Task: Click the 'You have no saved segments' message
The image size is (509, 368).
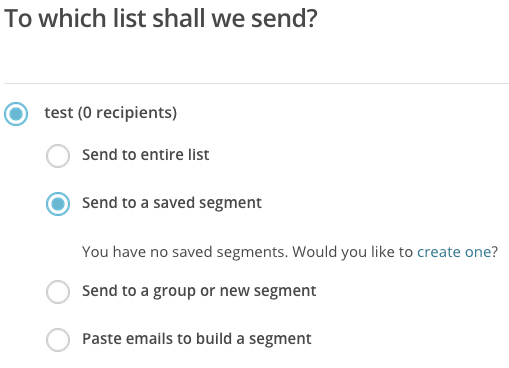Action: click(185, 252)
